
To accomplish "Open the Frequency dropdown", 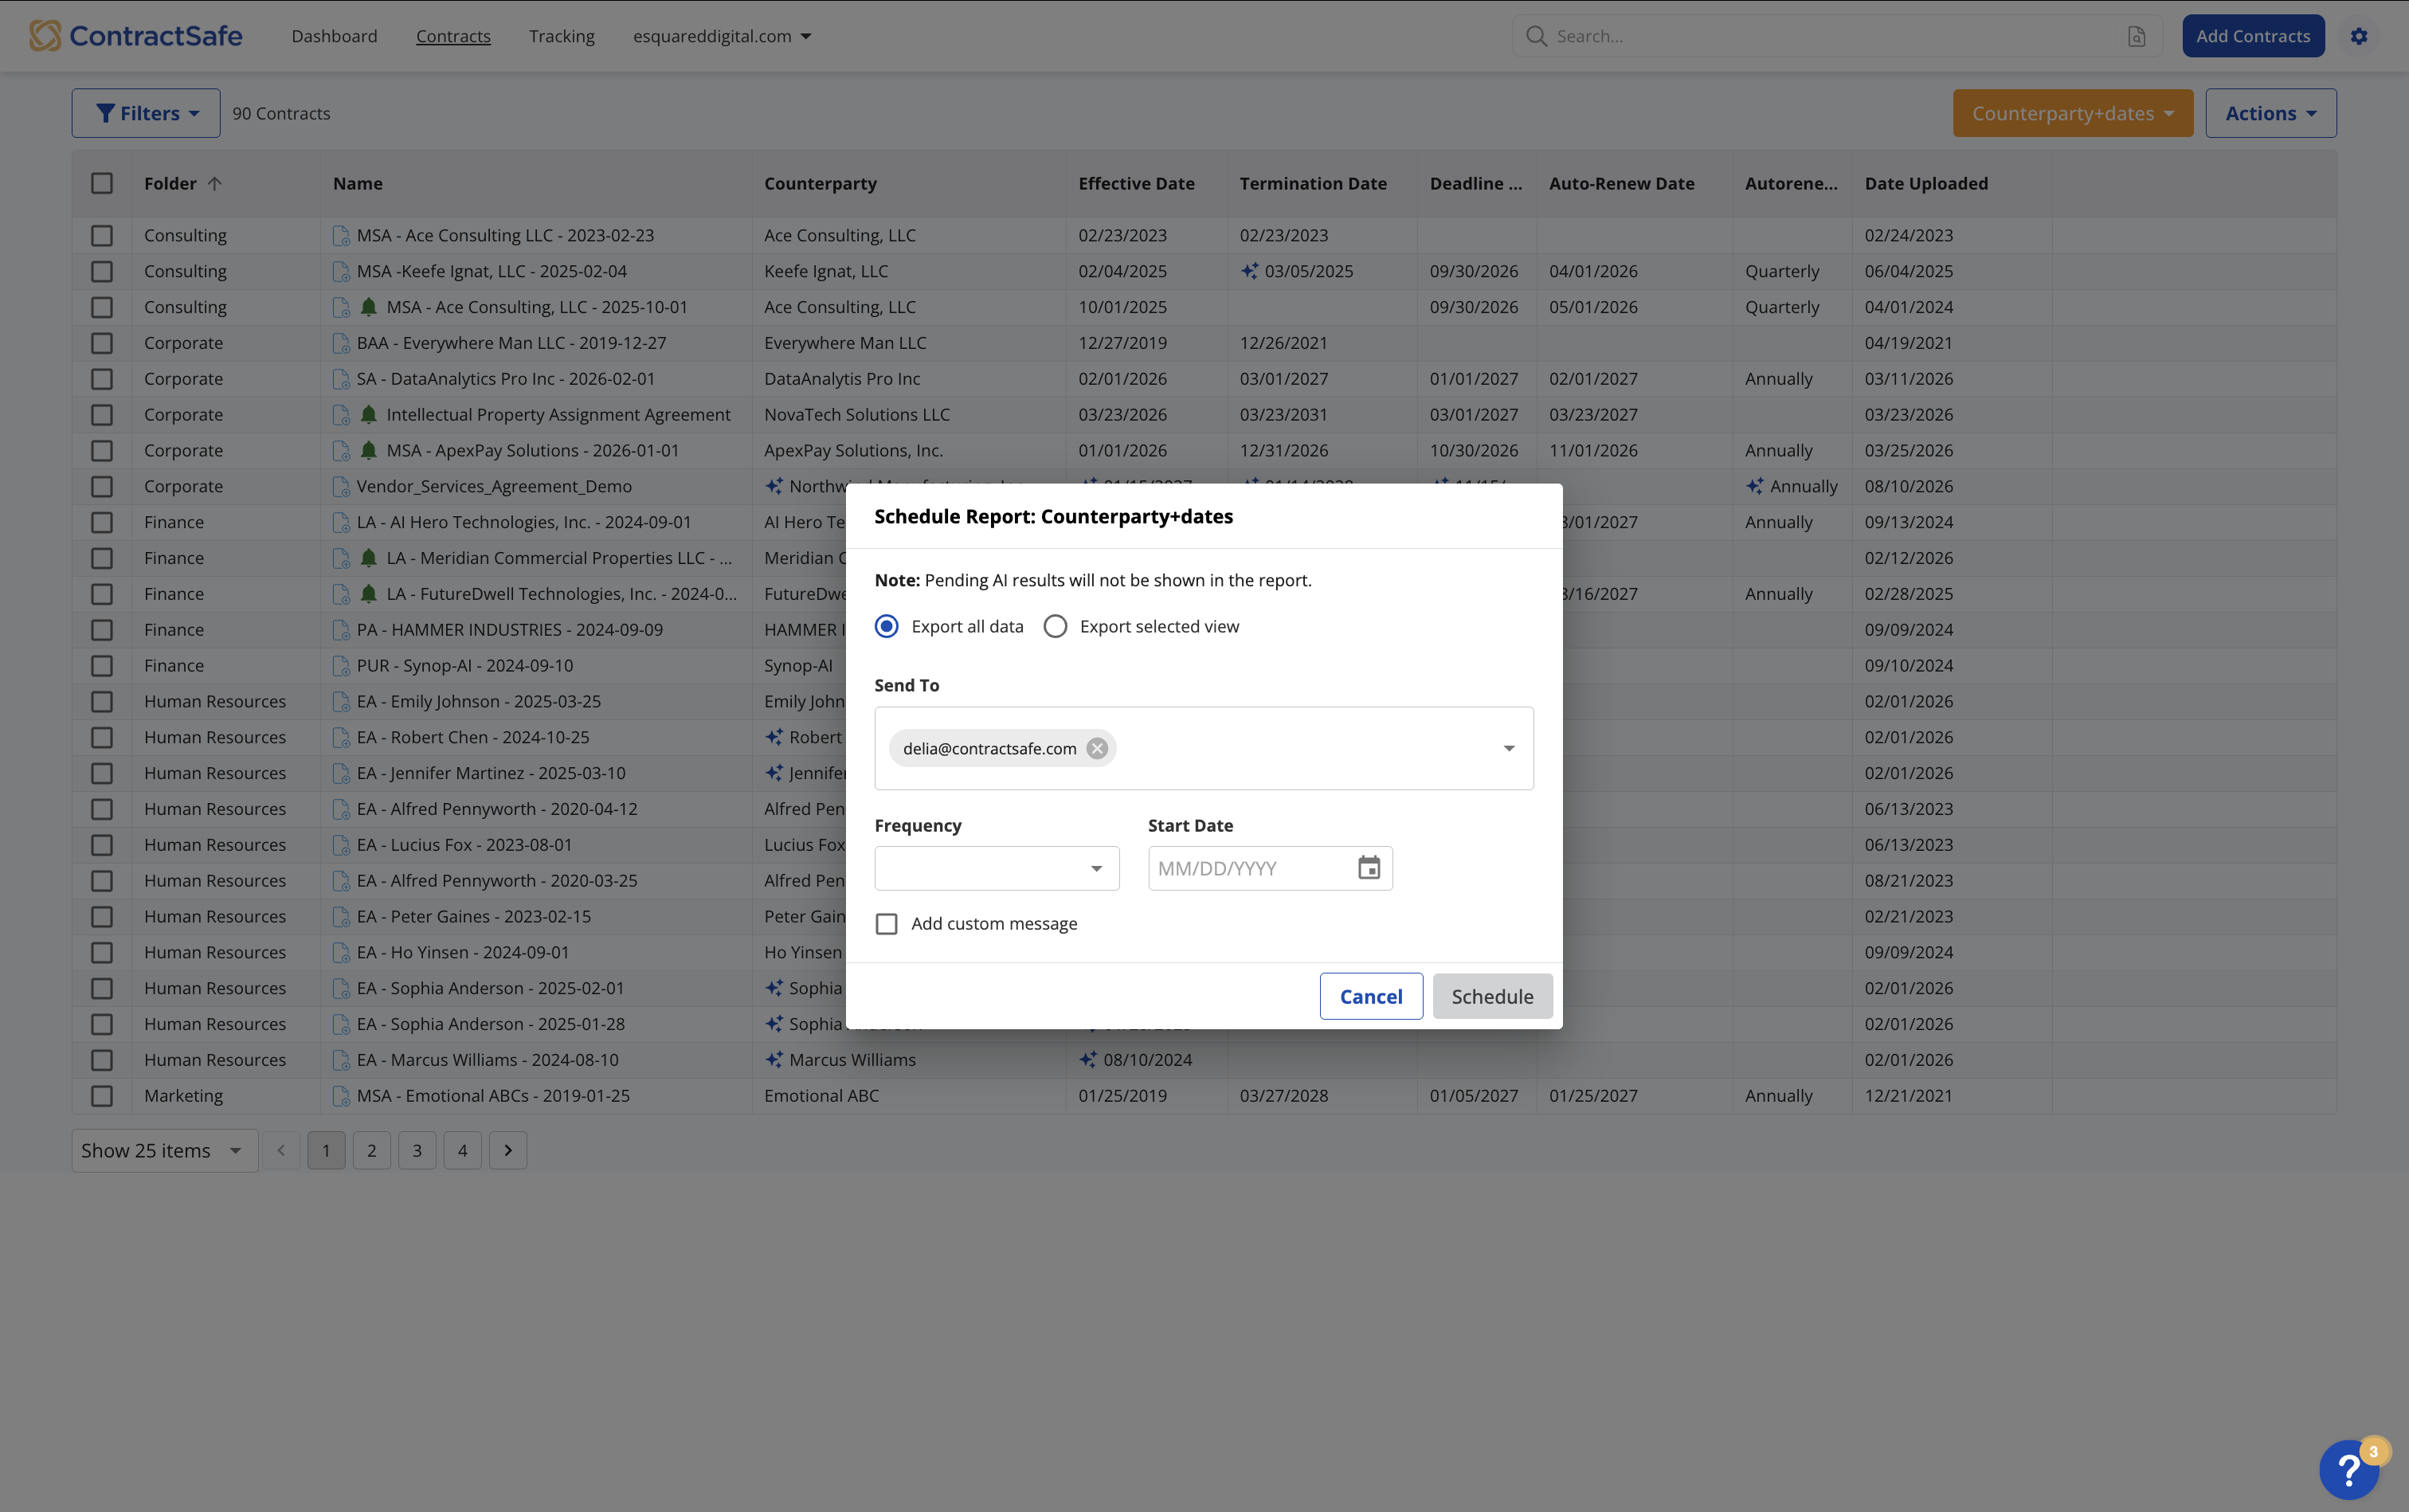I will pos(997,868).
